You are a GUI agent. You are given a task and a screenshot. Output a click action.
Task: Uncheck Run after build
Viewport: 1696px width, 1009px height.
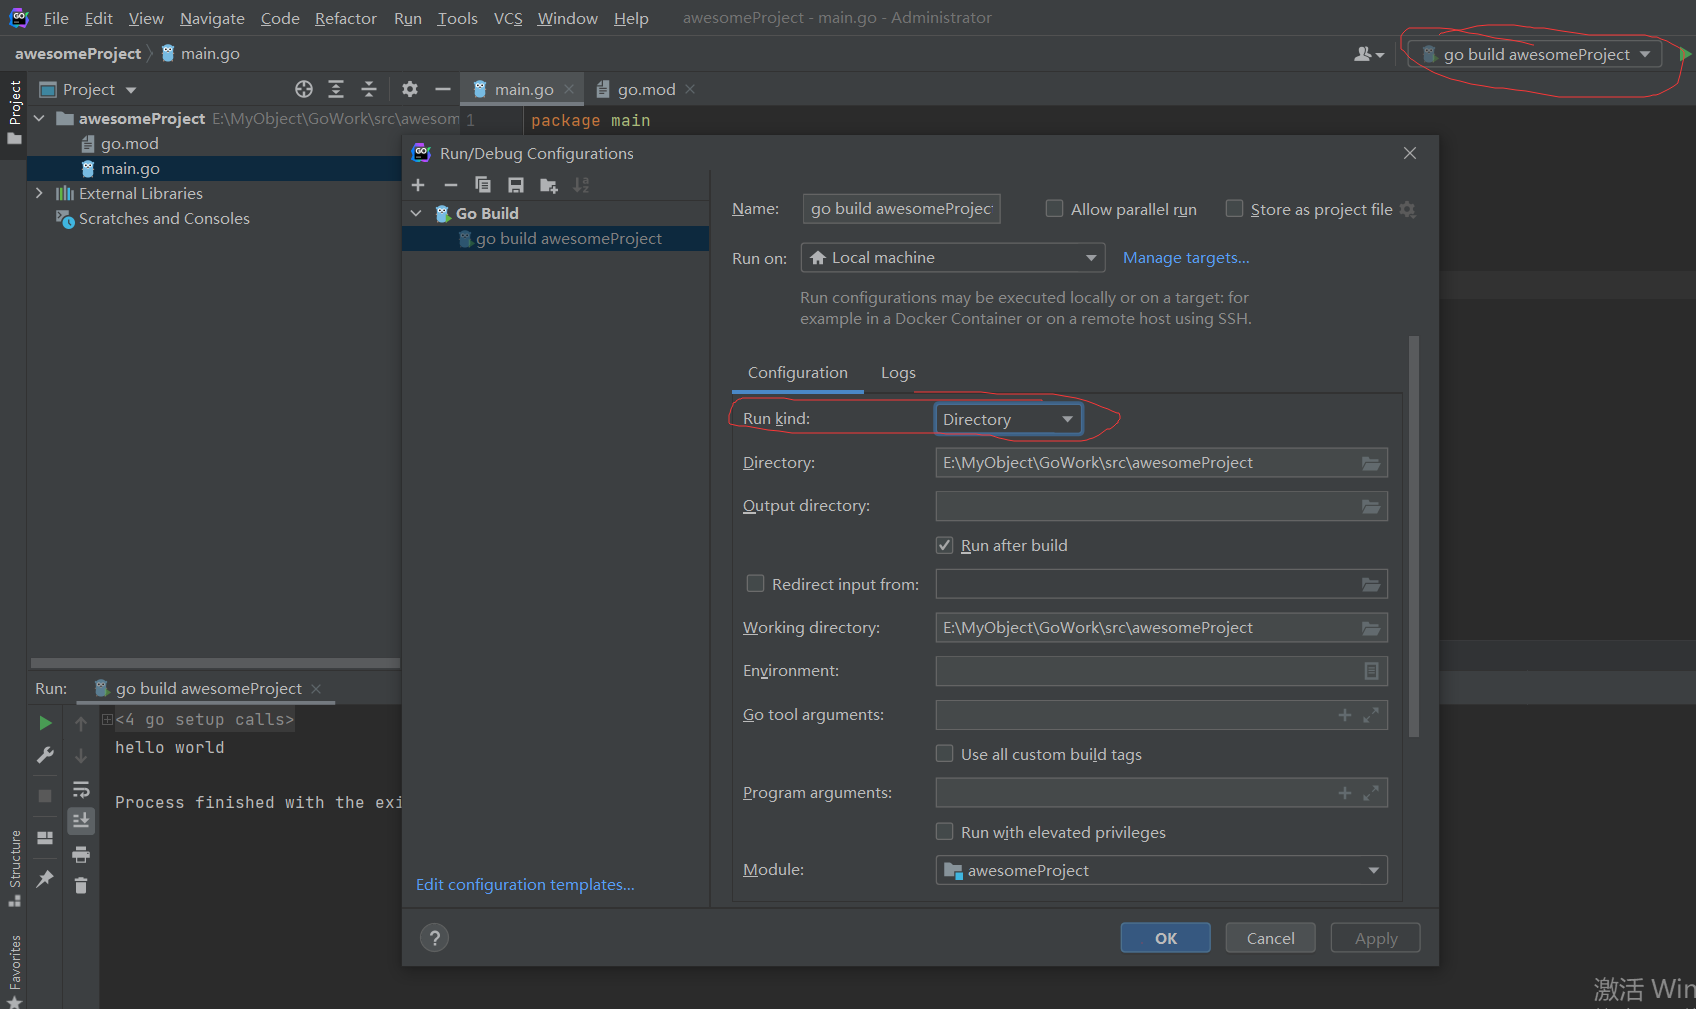click(x=944, y=545)
